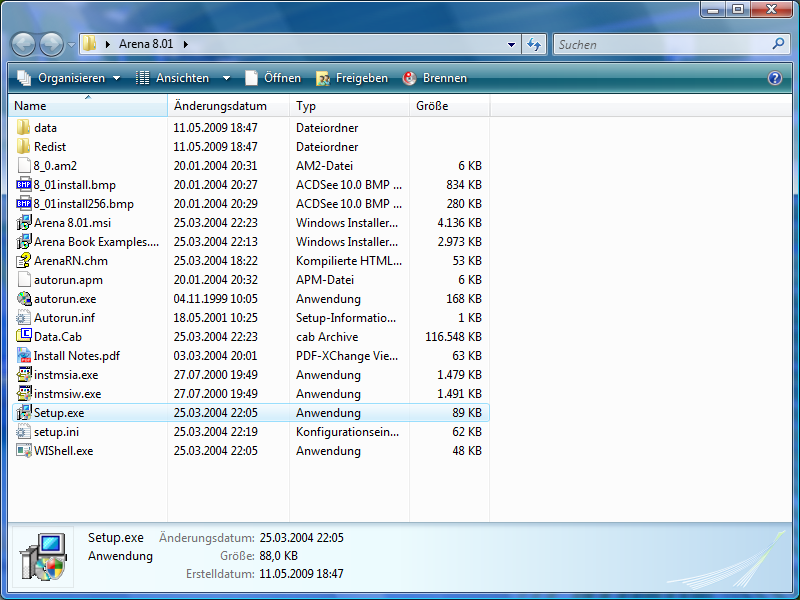The image size is (800, 600).
Task: Sort by the Größe column header
Action: (x=449, y=106)
